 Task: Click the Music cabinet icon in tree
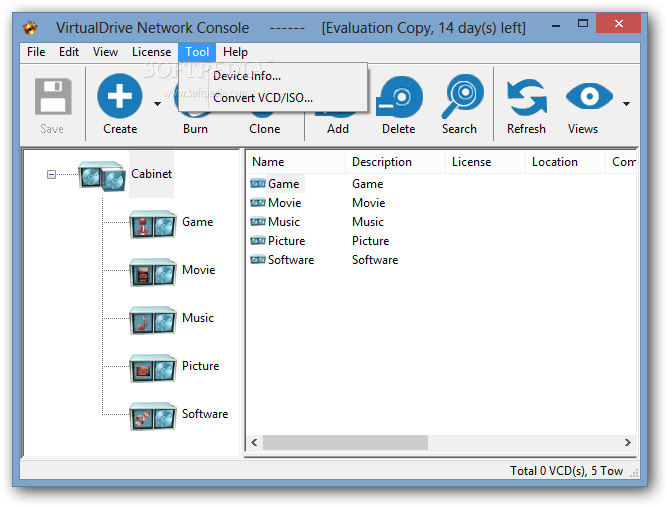(x=153, y=320)
